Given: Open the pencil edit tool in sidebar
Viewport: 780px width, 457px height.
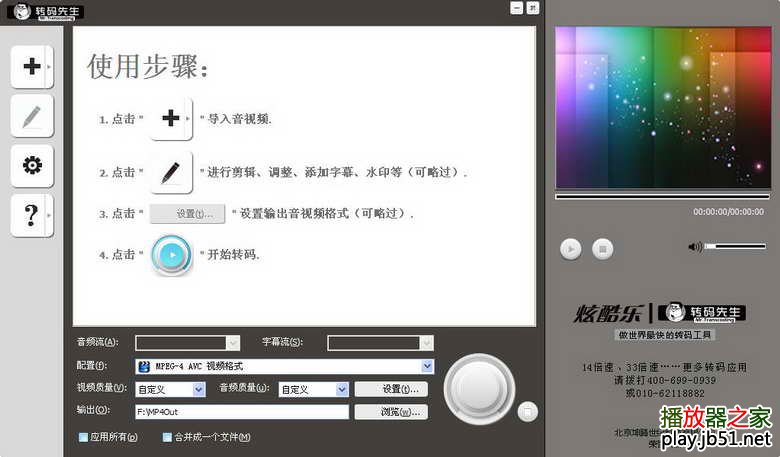Looking at the screenshot, I should click(32, 116).
